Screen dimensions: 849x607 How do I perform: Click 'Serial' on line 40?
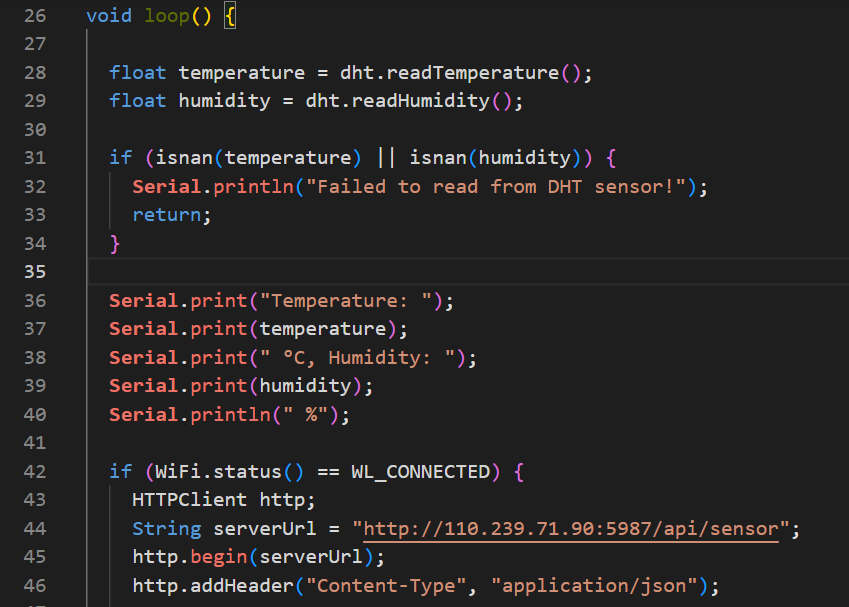click(143, 415)
